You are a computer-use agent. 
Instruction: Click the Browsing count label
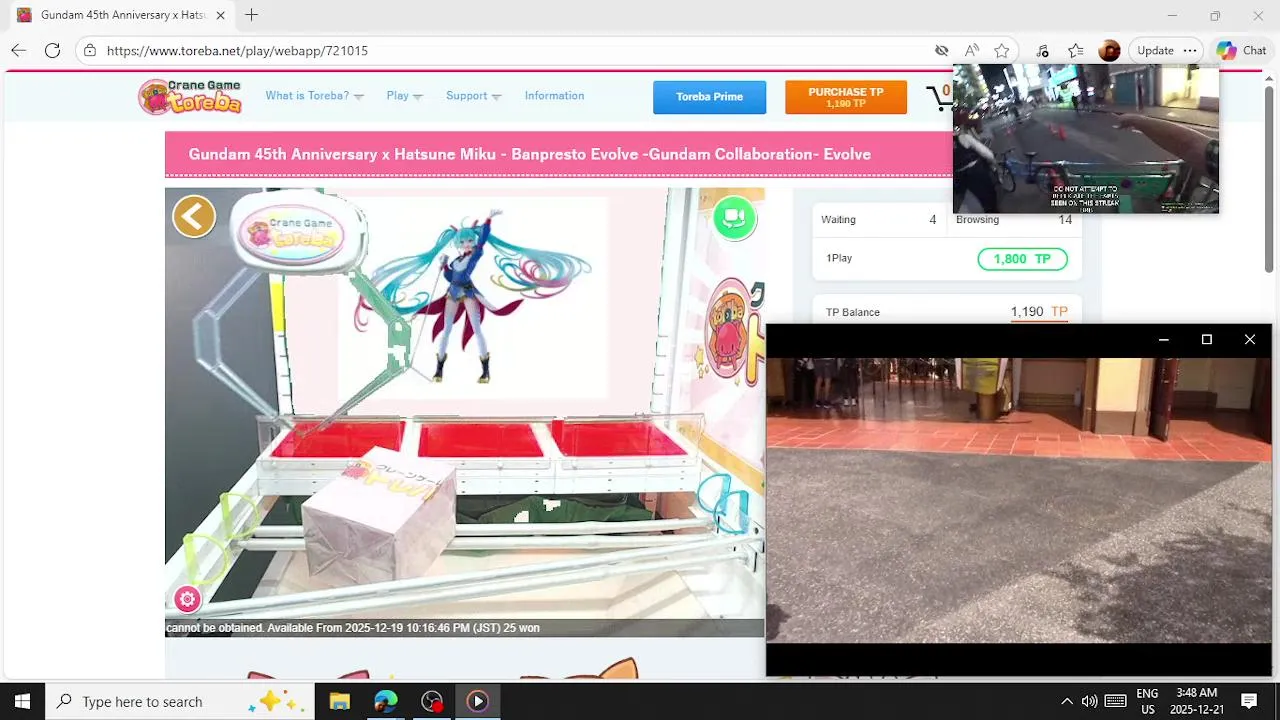pos(977,220)
